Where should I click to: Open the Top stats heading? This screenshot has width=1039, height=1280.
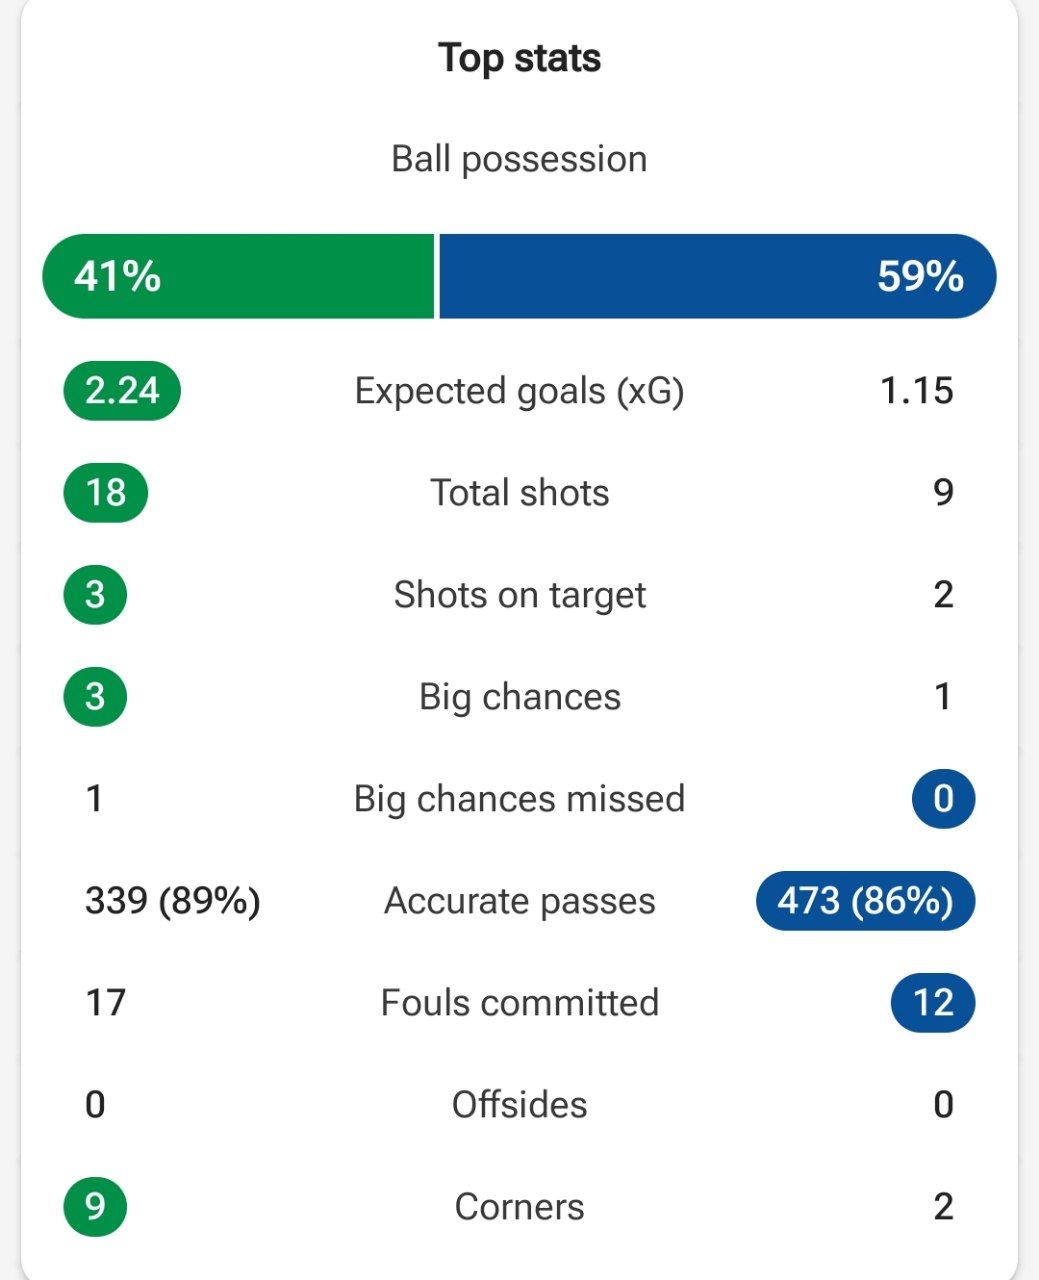point(519,58)
